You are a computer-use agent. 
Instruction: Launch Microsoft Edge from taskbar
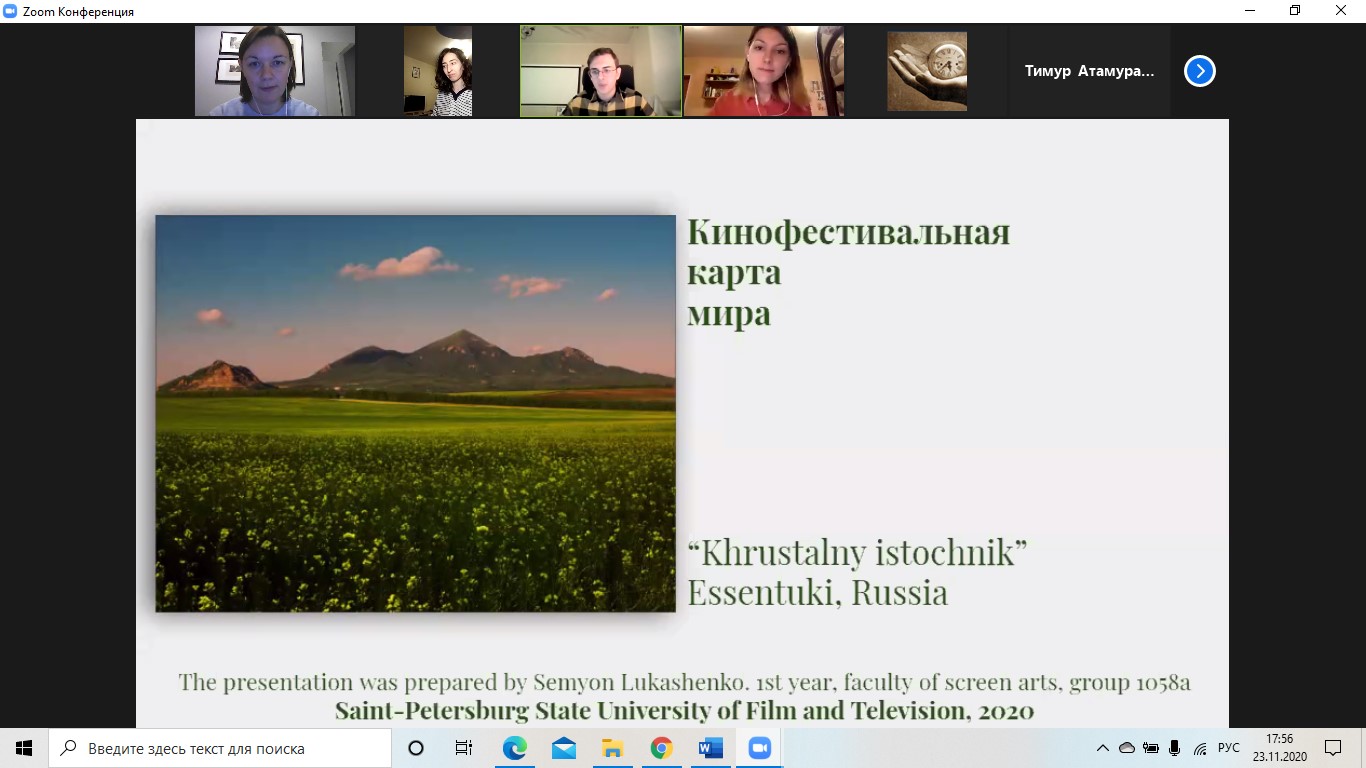[x=514, y=748]
